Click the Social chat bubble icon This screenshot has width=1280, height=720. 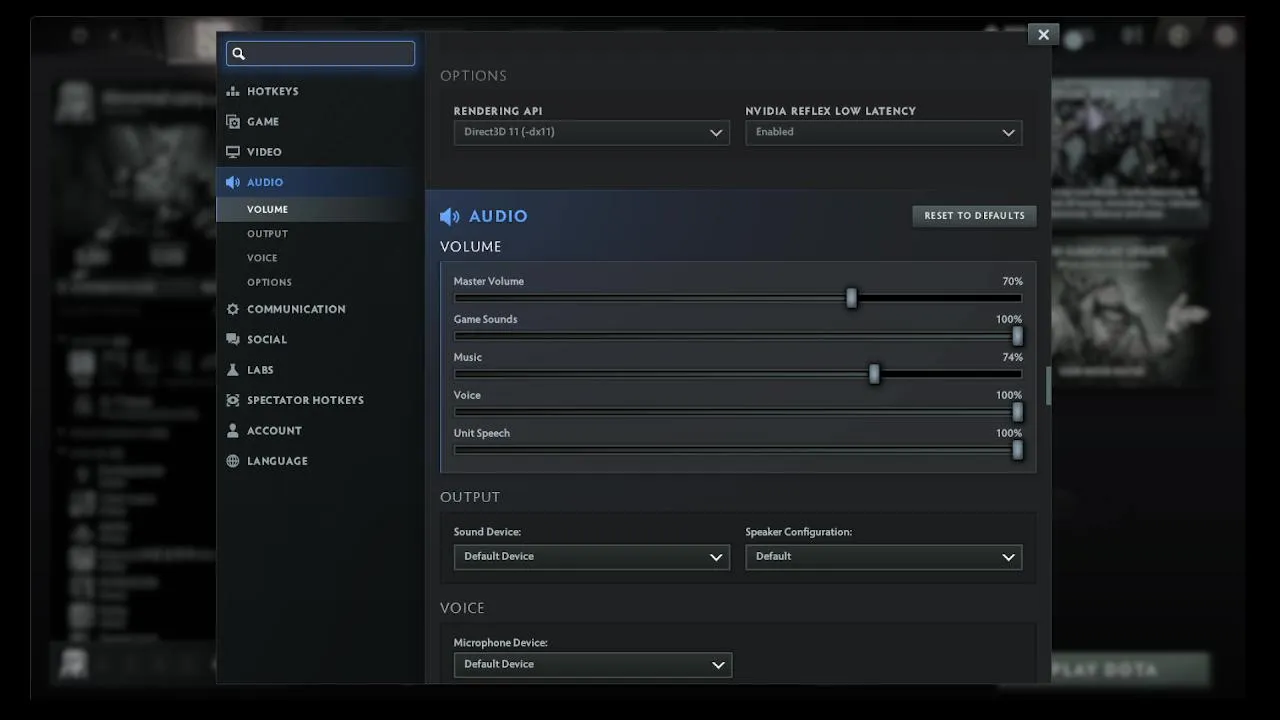[233, 340]
